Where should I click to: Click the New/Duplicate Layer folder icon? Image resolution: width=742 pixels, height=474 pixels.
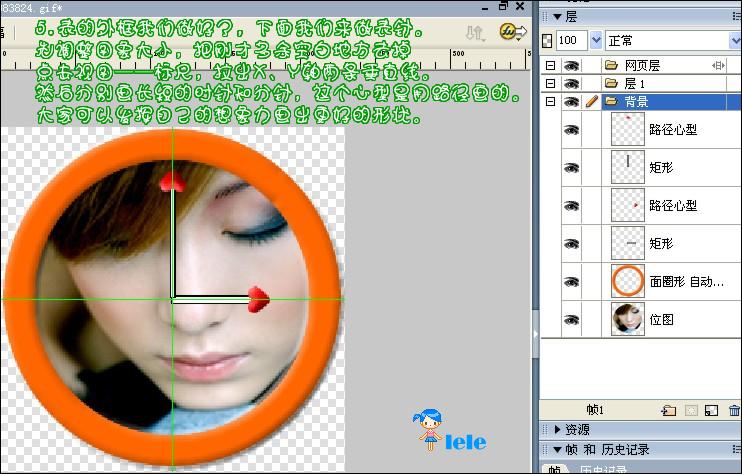669,409
